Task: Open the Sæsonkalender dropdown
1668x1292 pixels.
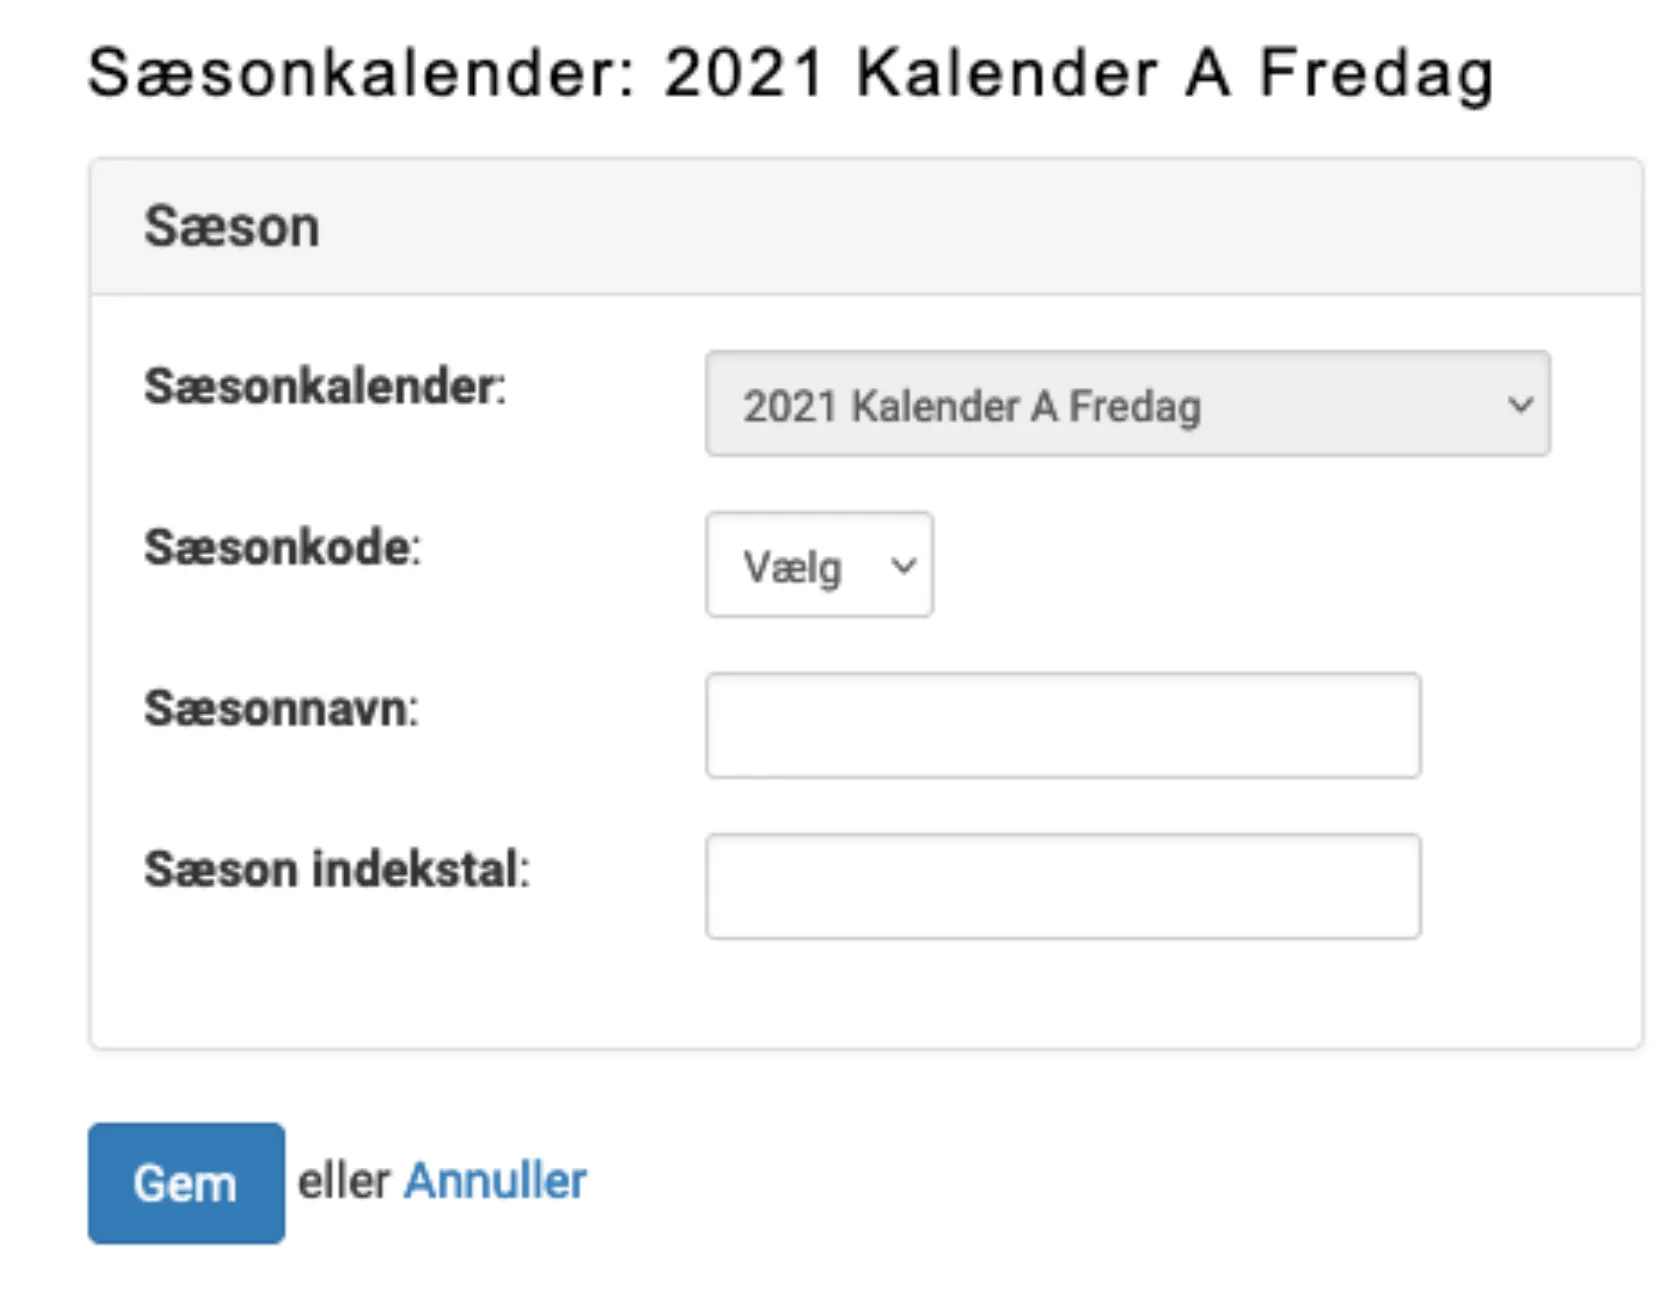Action: 1128,405
